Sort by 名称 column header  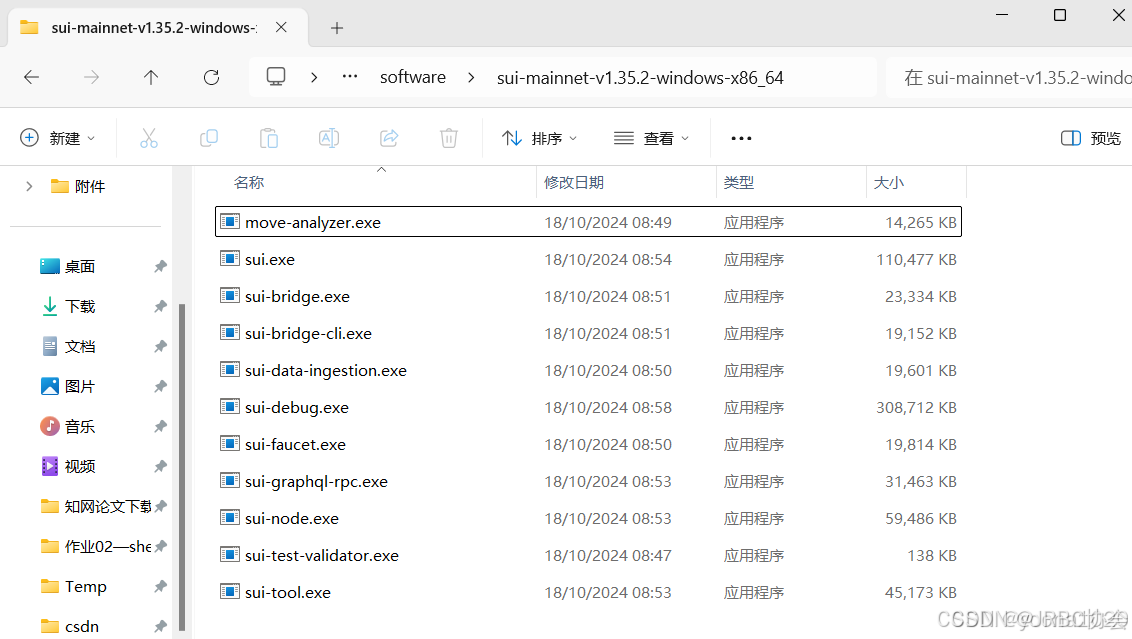click(249, 183)
